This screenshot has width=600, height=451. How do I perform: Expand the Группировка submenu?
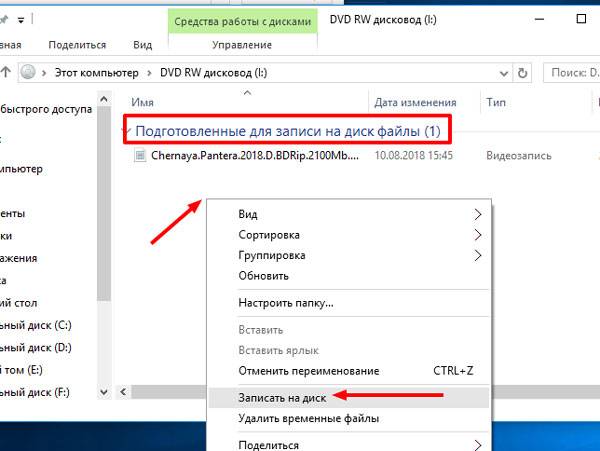(478, 255)
